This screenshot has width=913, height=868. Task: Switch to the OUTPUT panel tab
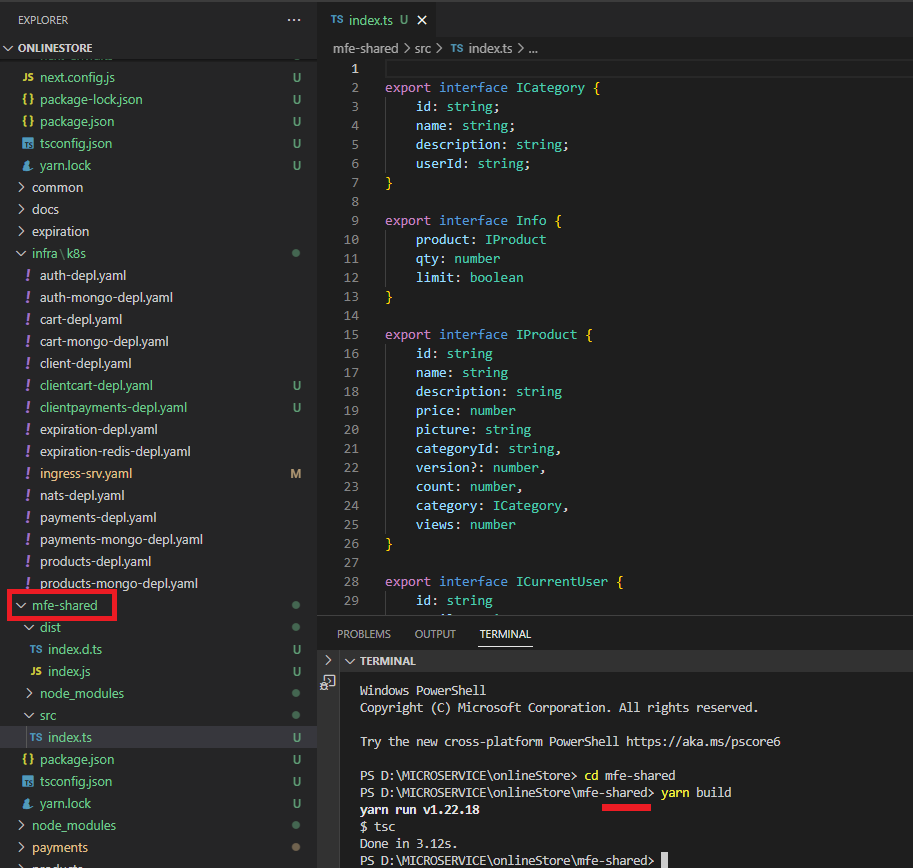coord(435,634)
